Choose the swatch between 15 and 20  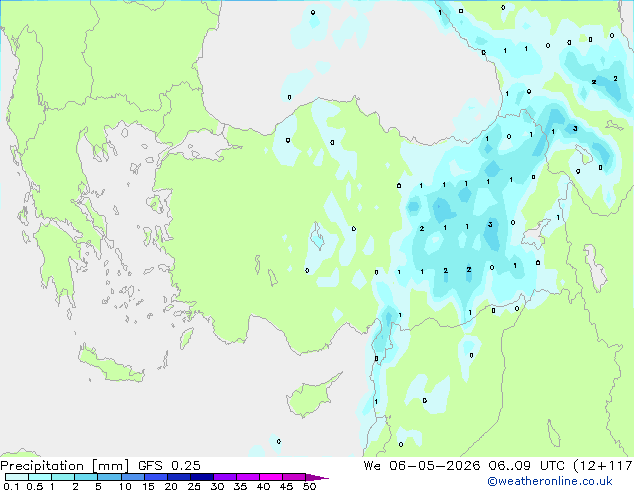coord(155,477)
